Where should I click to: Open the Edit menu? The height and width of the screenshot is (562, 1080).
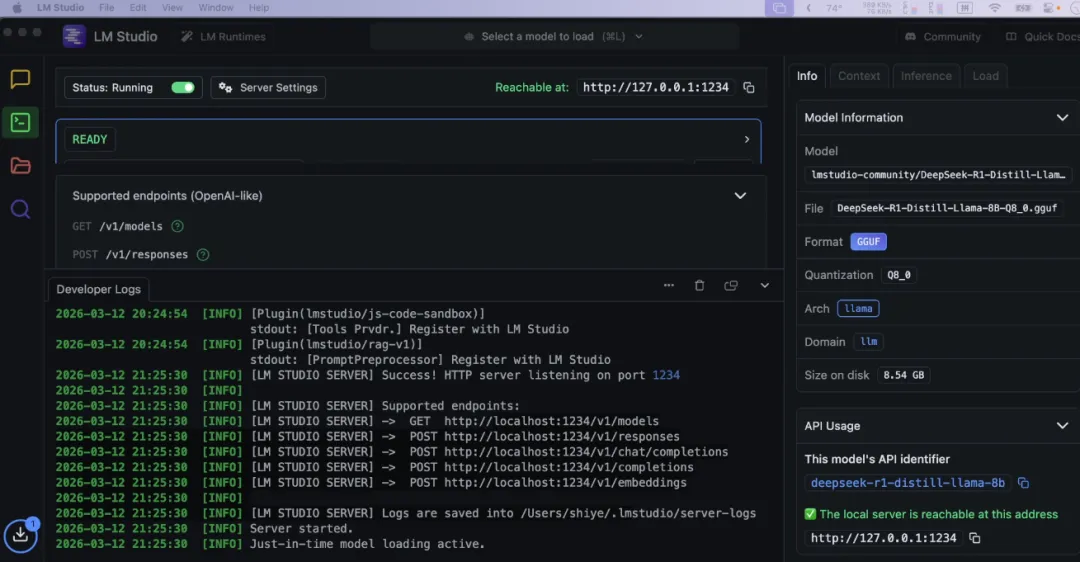[x=138, y=8]
